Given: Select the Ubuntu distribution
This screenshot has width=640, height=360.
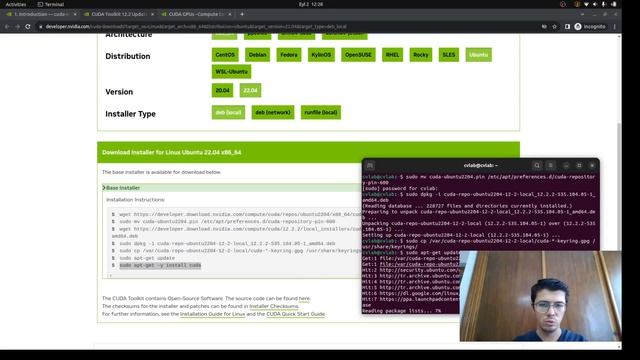Looking at the screenshot, I should pyautogui.click(x=478, y=55).
